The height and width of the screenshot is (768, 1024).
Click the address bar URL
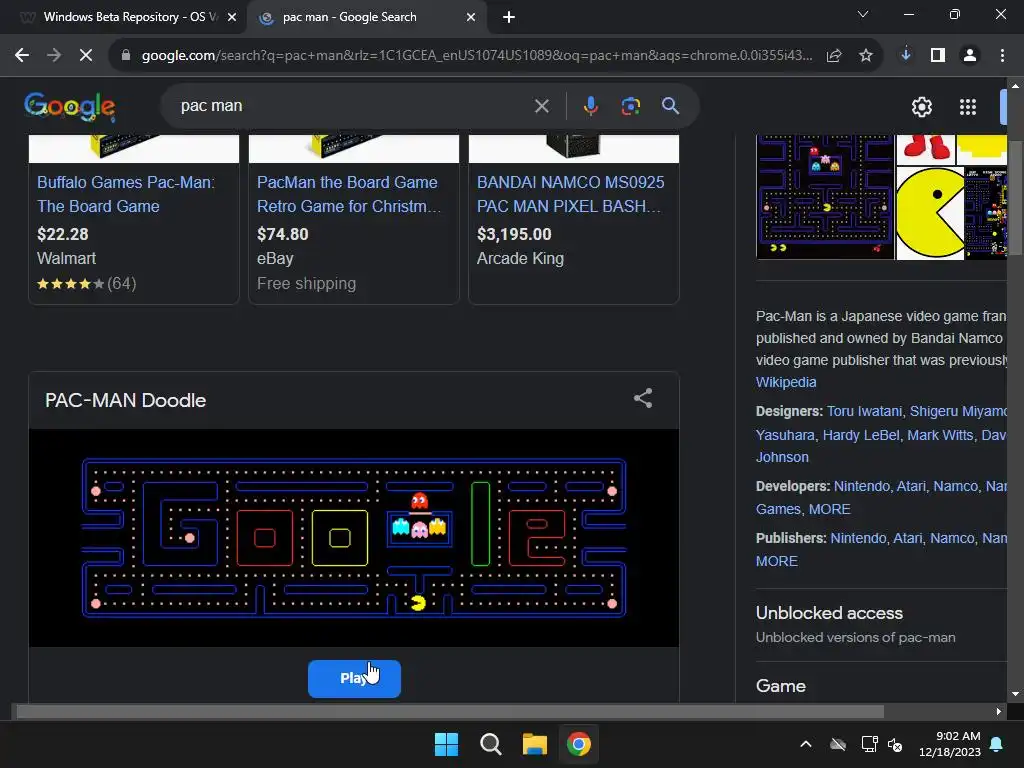tap(477, 56)
